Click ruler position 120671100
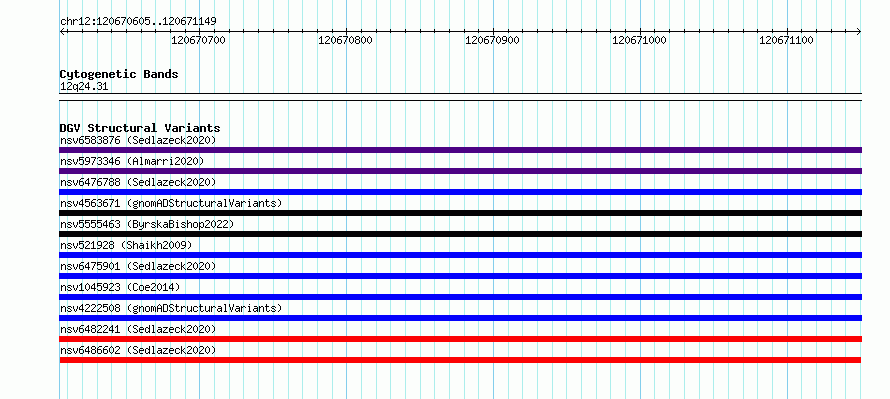This screenshot has height=399, width=890. point(786,40)
